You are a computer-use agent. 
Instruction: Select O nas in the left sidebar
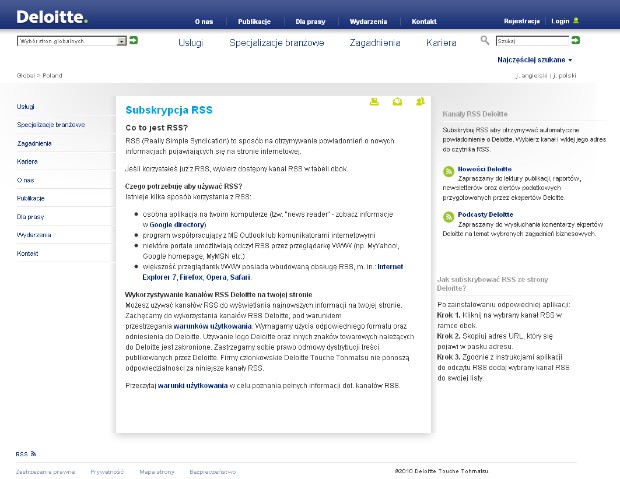(x=25, y=180)
